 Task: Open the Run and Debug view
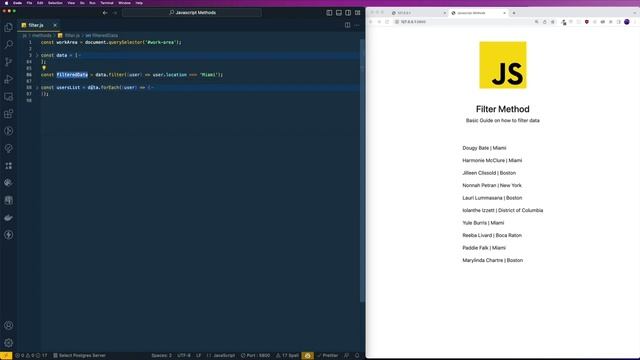9,79
